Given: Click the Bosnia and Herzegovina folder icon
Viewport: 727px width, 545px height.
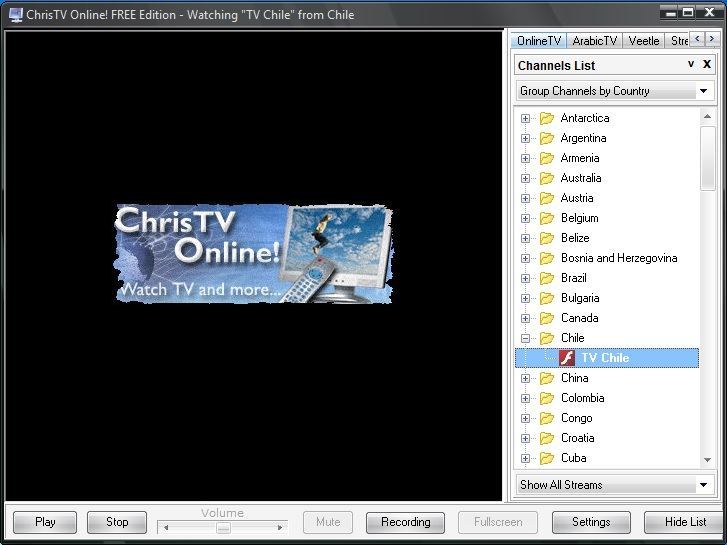Looking at the screenshot, I should tap(547, 258).
